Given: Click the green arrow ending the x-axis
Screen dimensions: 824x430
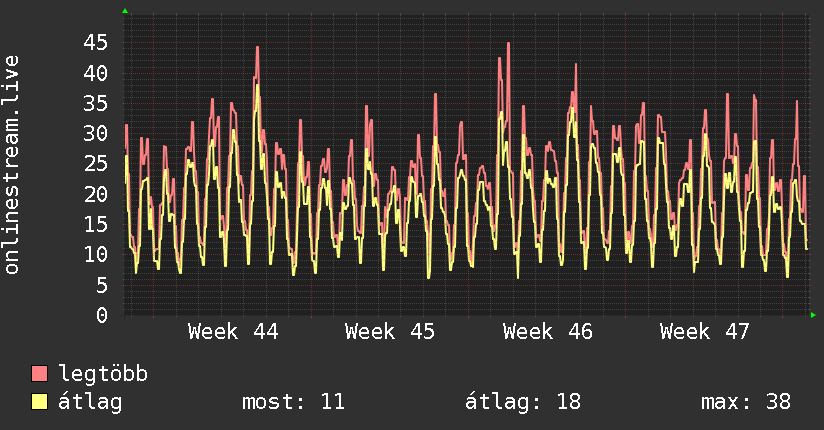Looking at the screenshot, I should pyautogui.click(x=813, y=315).
